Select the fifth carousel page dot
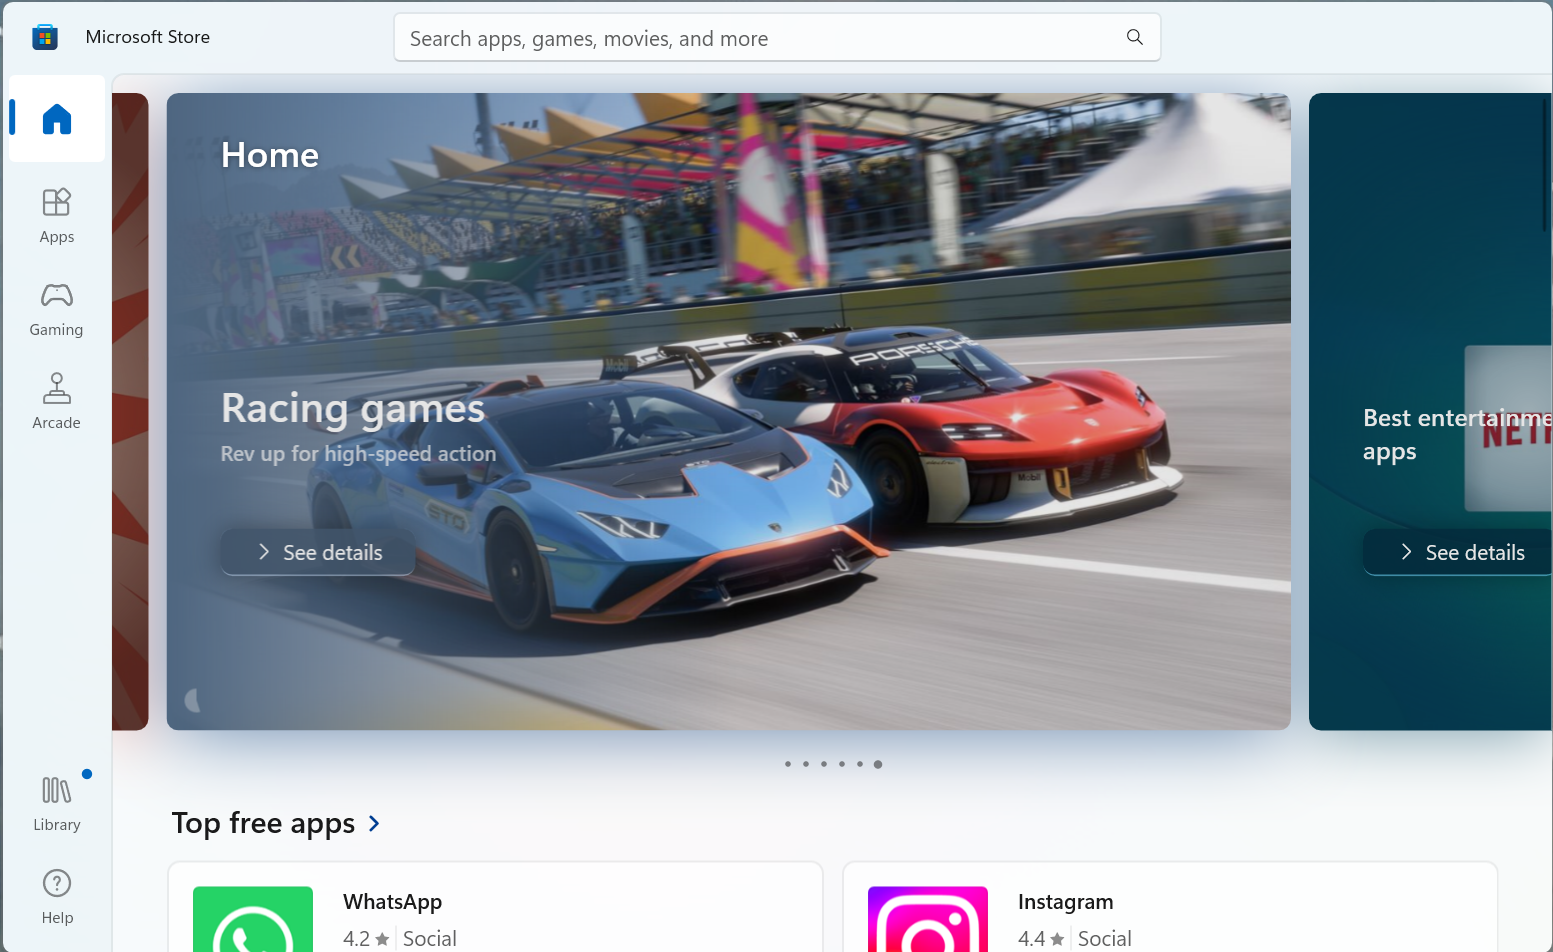This screenshot has height=952, width=1553. (860, 764)
